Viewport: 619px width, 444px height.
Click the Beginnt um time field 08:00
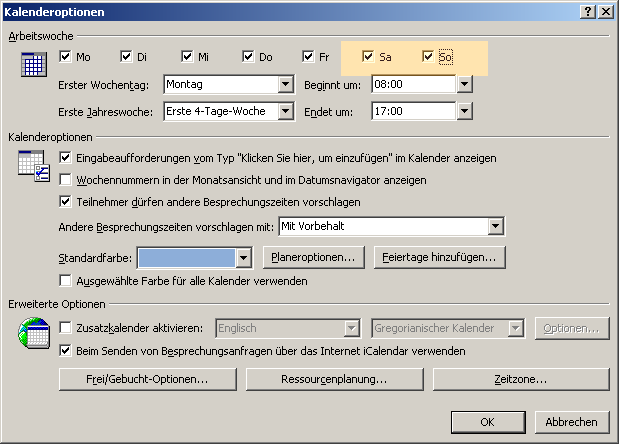point(413,84)
